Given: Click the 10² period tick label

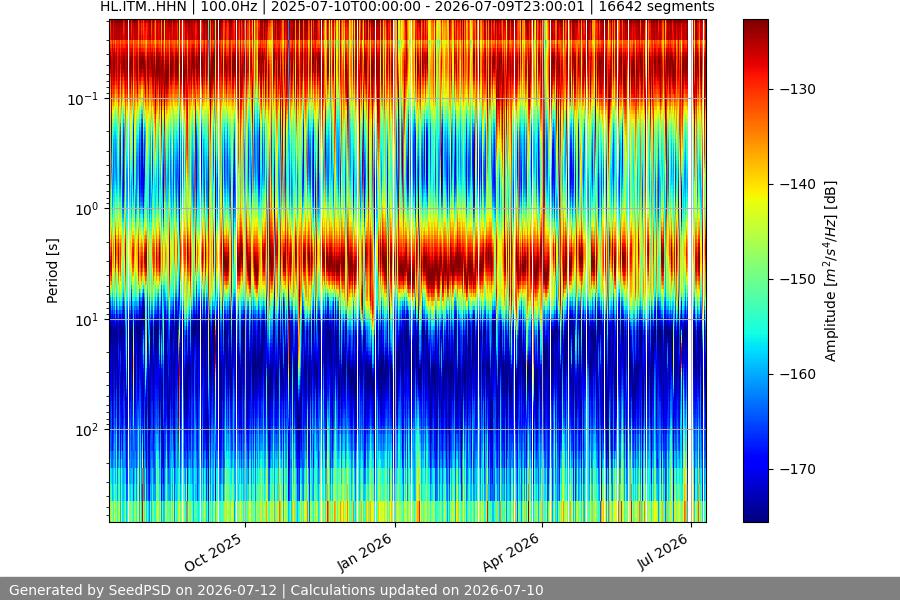Looking at the screenshot, I should pyautogui.click(x=87, y=430).
